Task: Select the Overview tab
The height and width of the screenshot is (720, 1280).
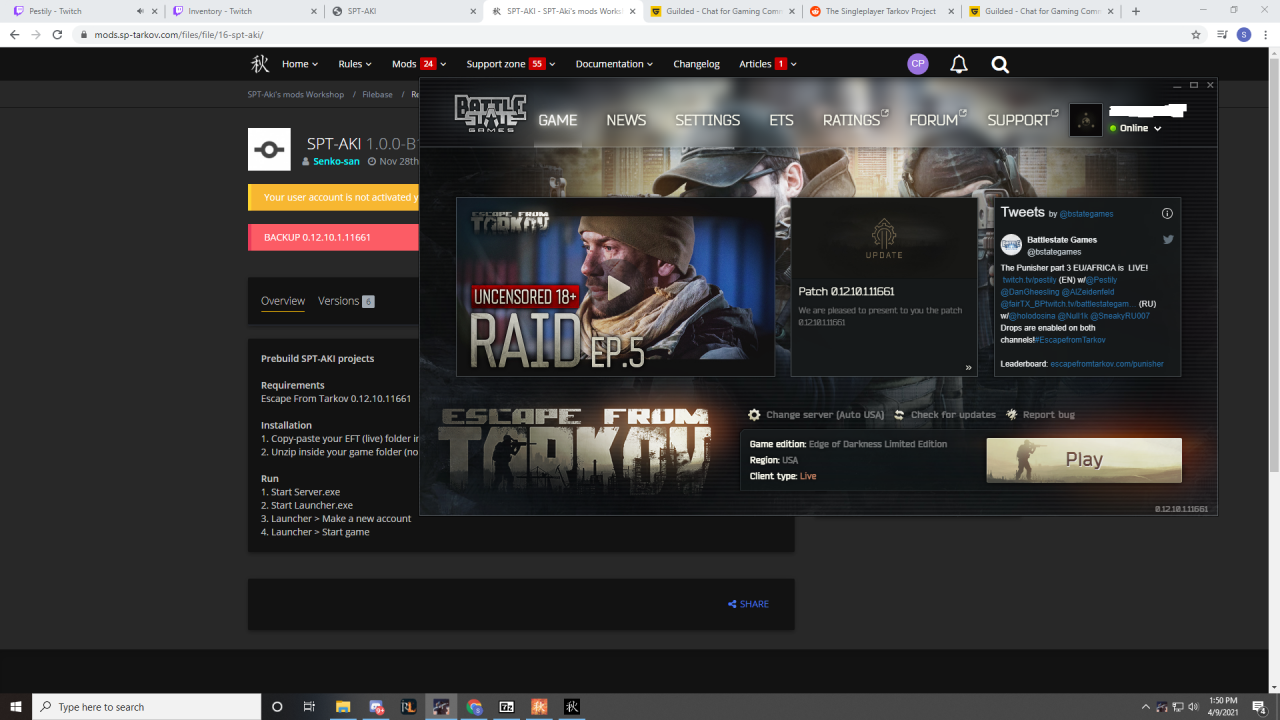Action: [283, 301]
